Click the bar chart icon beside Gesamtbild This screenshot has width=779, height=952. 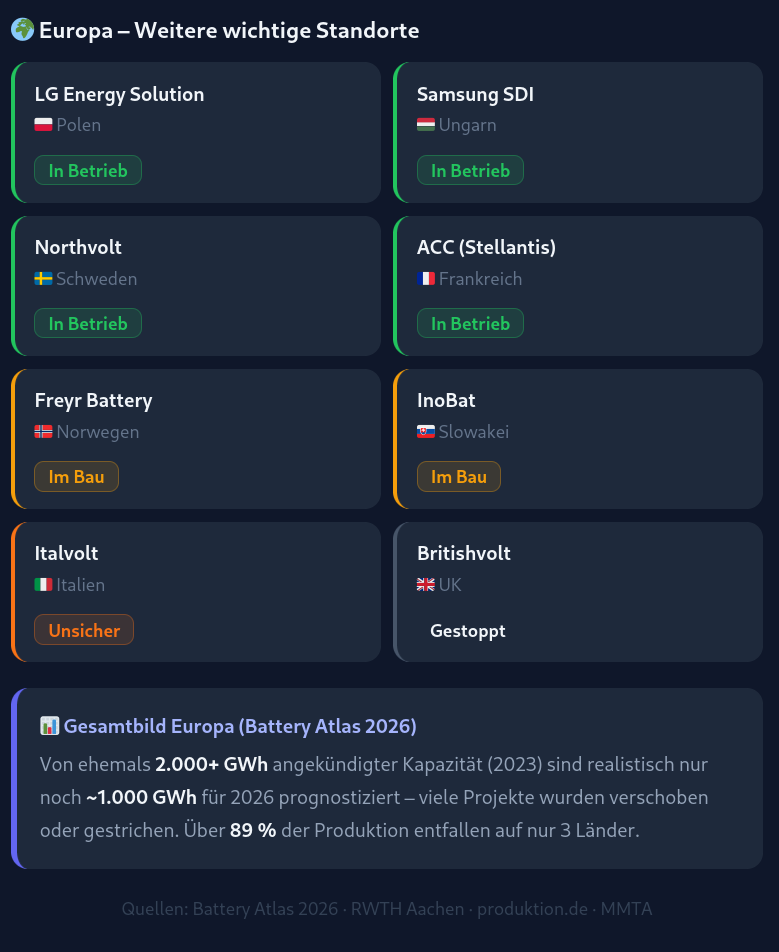49,726
